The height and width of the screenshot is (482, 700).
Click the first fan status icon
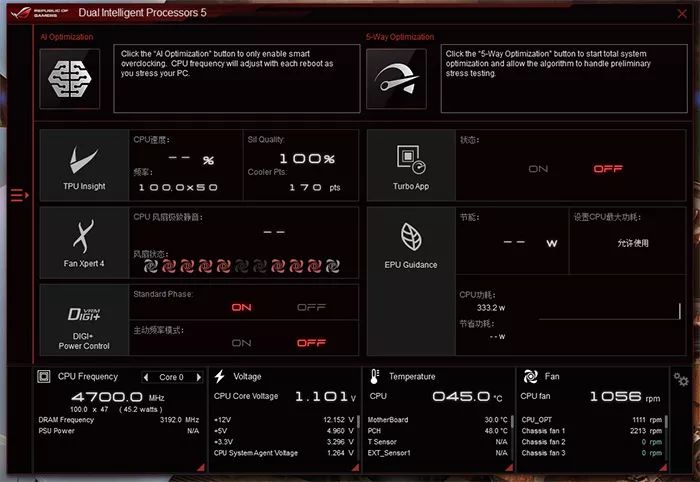point(151,266)
